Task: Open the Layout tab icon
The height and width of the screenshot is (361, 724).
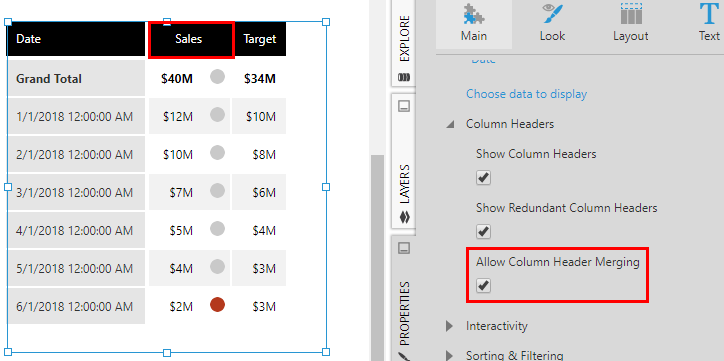Action: [x=631, y=14]
